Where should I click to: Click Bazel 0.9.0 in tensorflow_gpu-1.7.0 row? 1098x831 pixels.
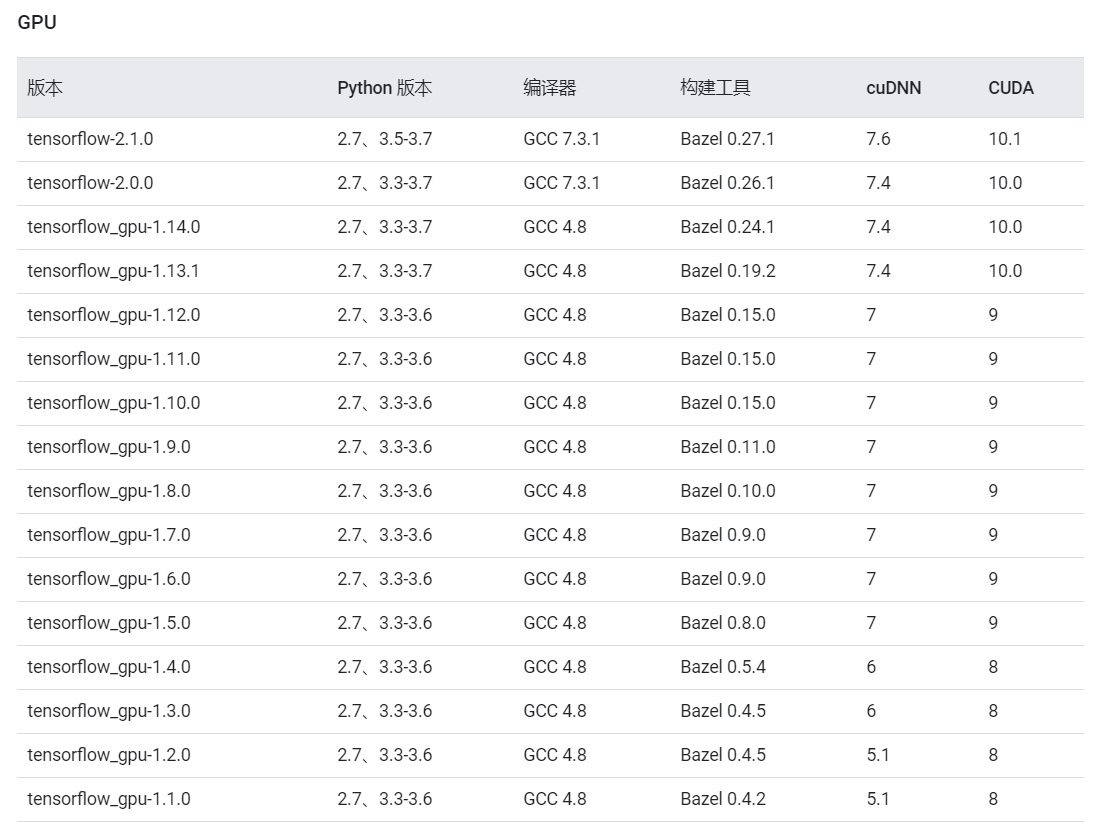coord(723,536)
